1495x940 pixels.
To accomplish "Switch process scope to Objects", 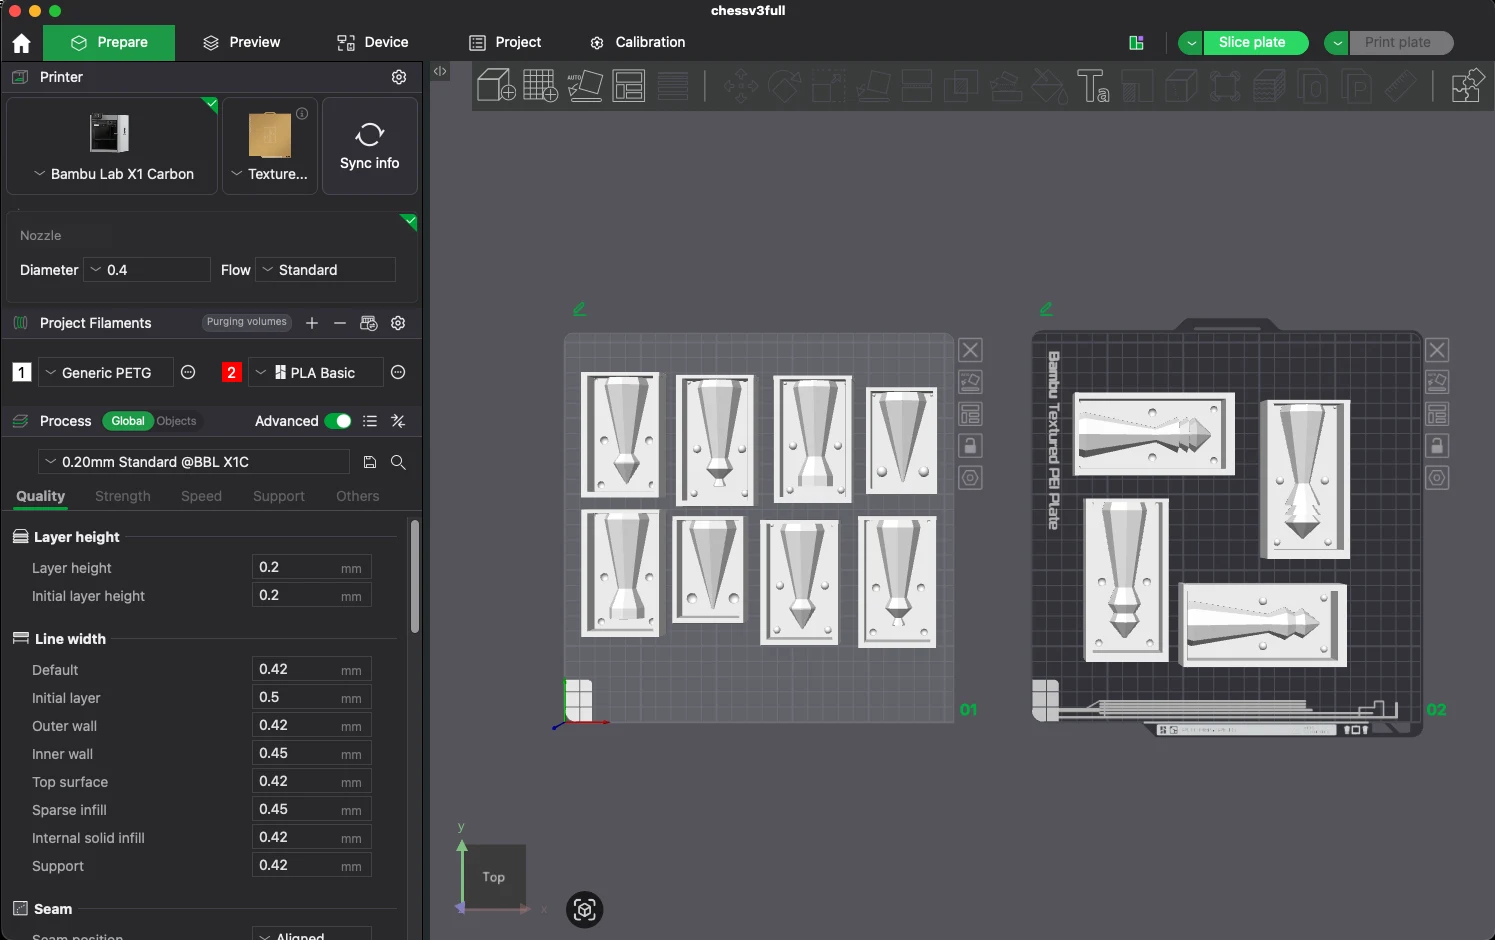I will click(x=177, y=421).
